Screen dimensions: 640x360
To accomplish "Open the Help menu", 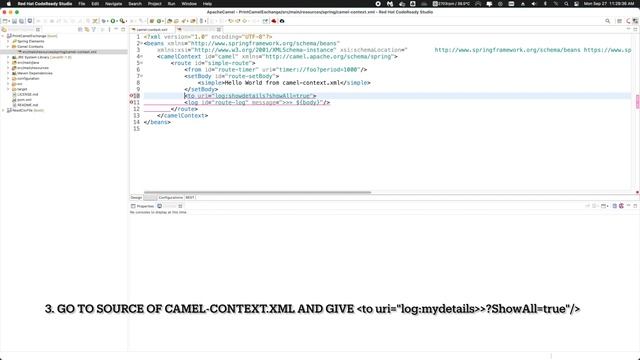I will (x=207, y=4).
